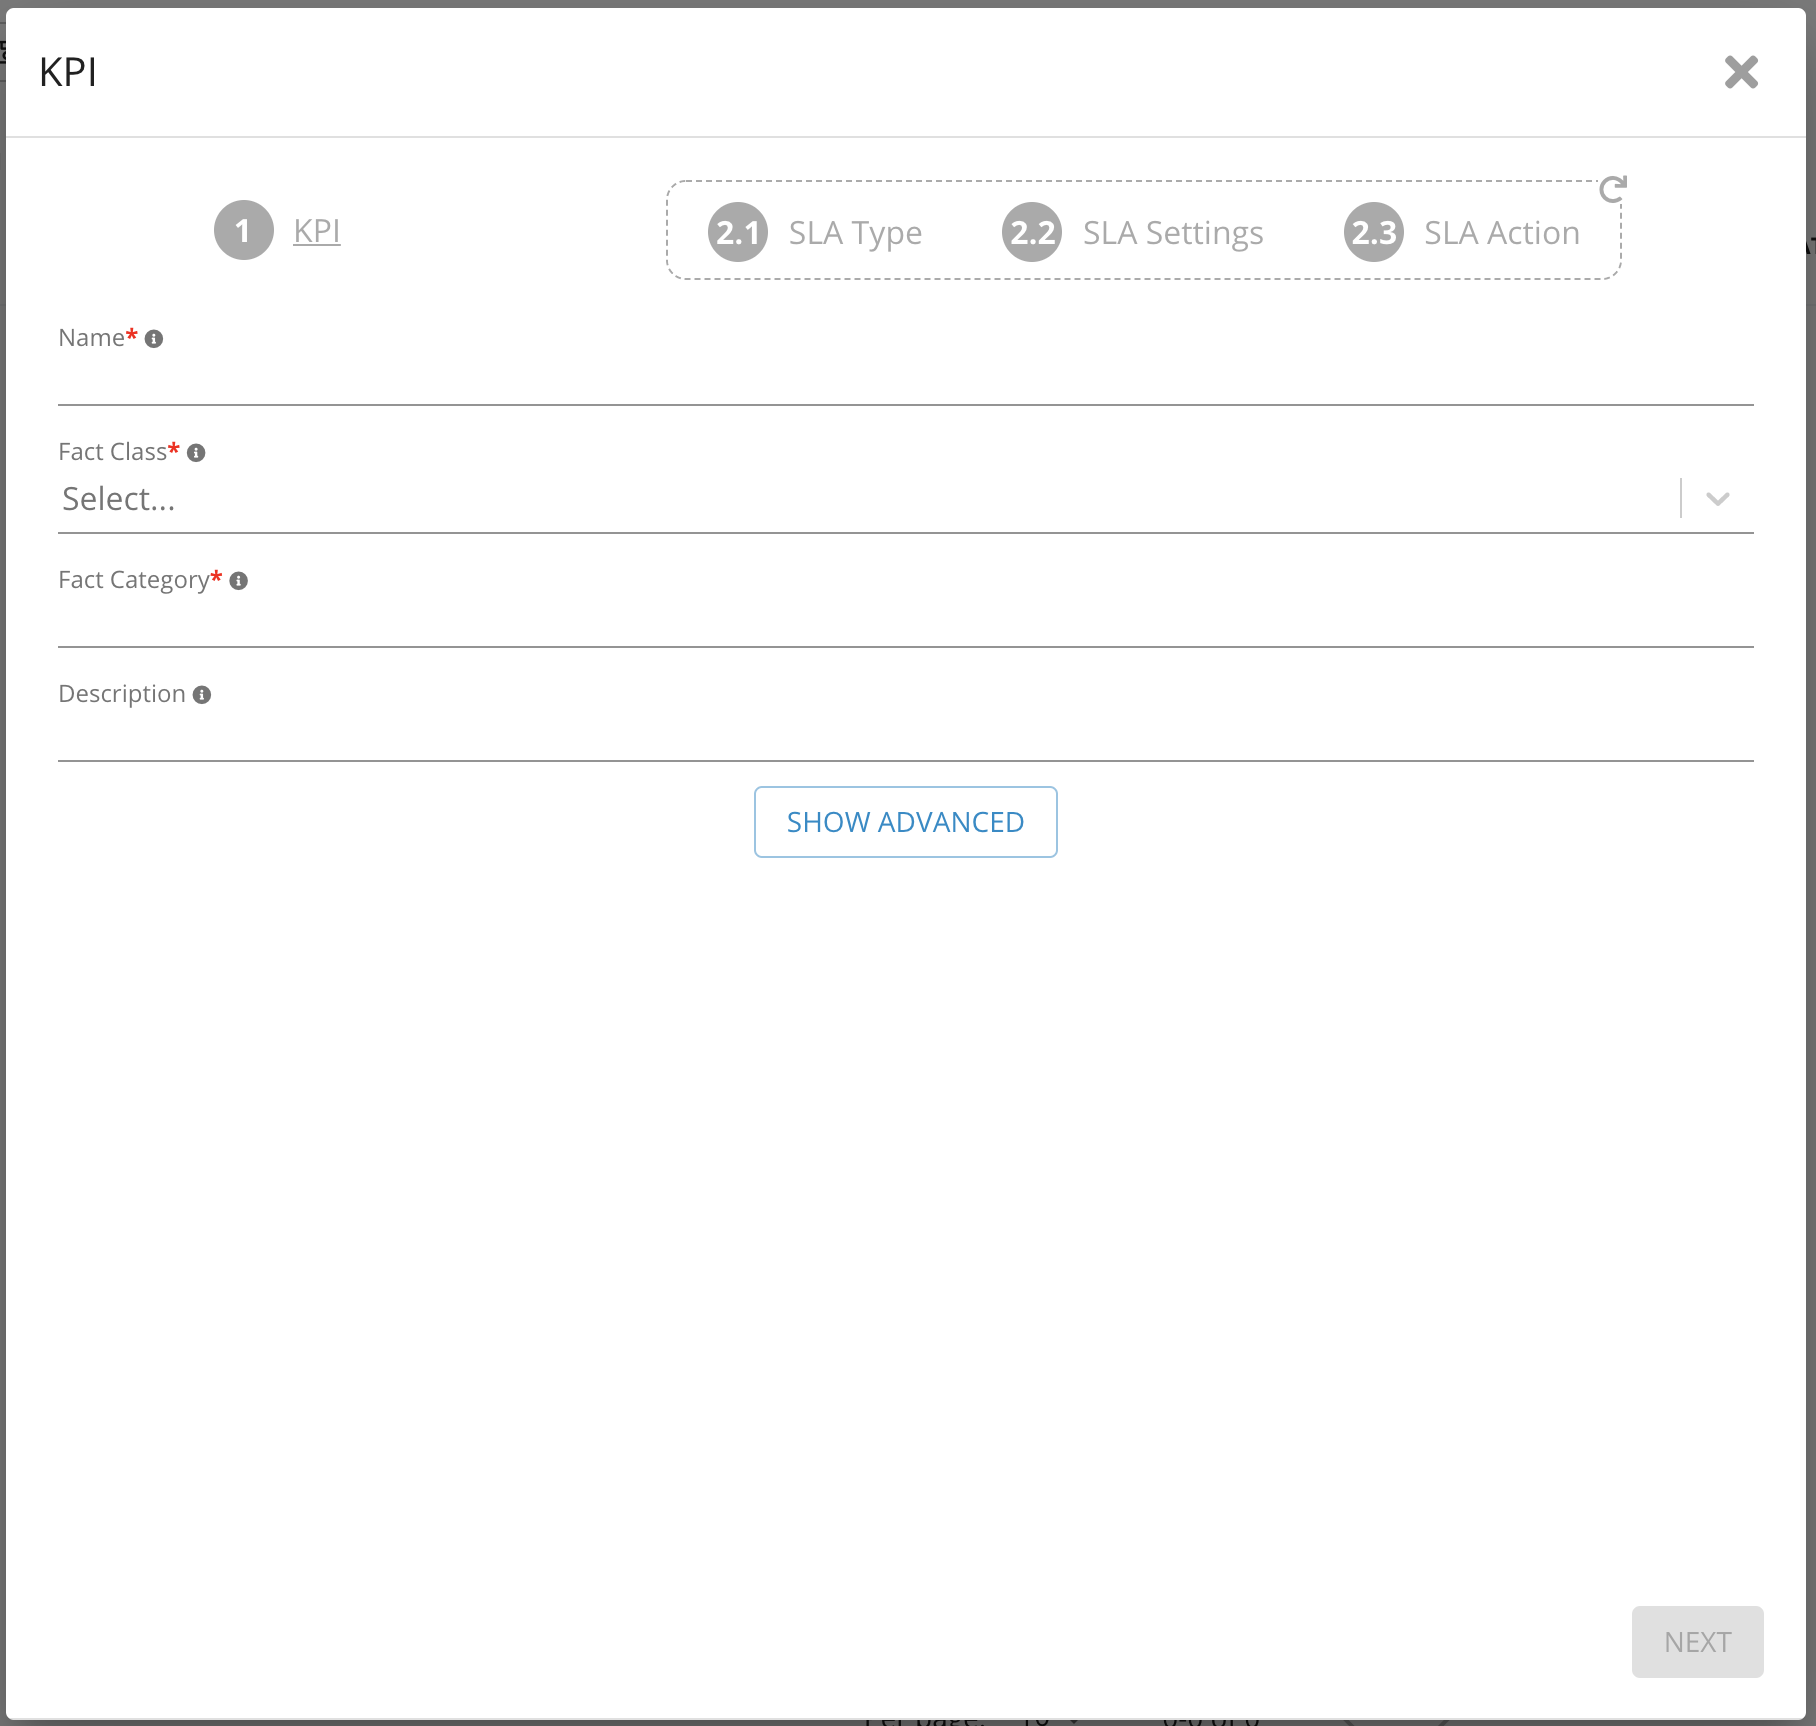The height and width of the screenshot is (1726, 1816).
Task: Click the 2.3 step circle
Action: (x=1373, y=233)
